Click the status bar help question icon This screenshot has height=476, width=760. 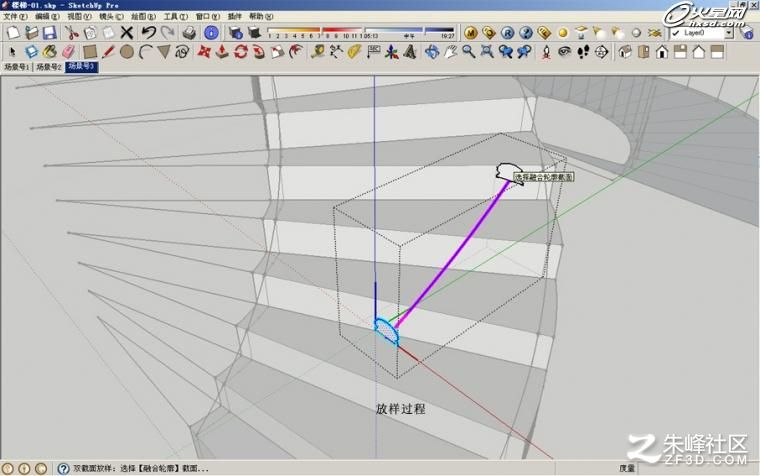click(x=63, y=468)
